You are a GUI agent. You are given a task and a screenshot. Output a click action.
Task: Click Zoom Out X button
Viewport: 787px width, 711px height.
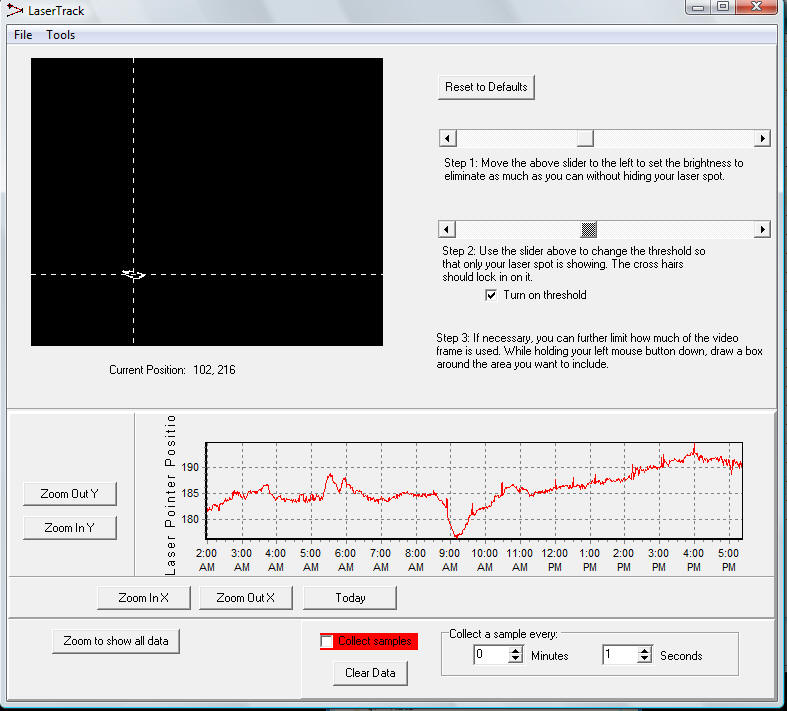pyautogui.click(x=245, y=598)
